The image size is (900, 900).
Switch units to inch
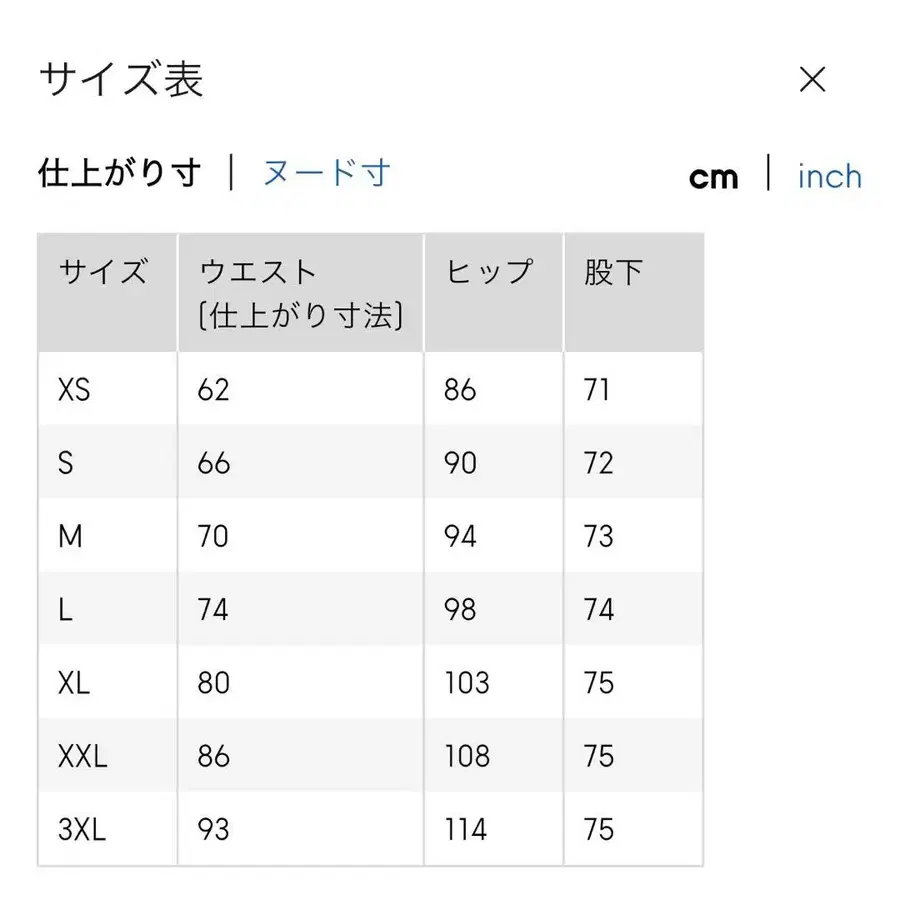[829, 176]
